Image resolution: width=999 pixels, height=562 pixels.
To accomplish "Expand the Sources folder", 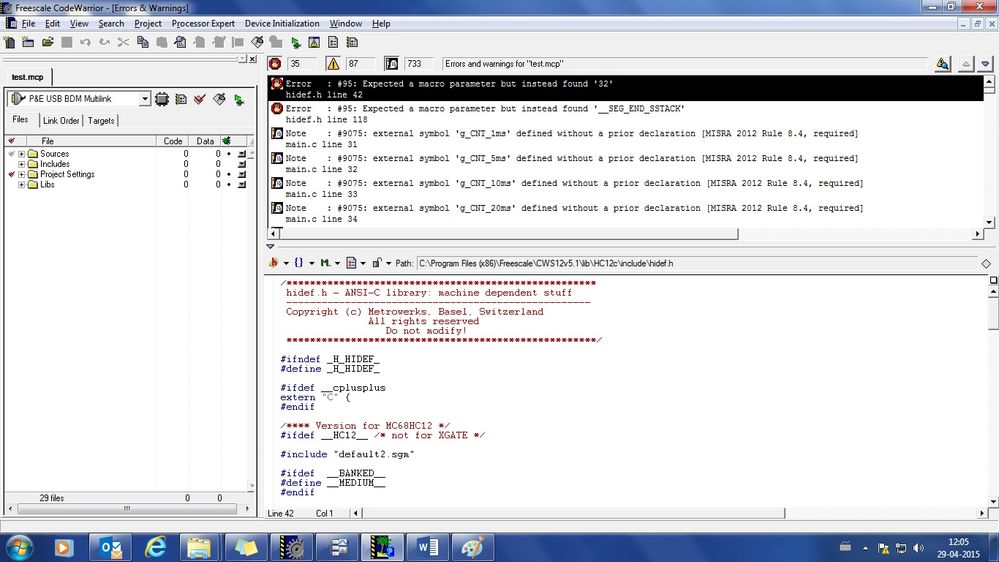I will [22, 154].
